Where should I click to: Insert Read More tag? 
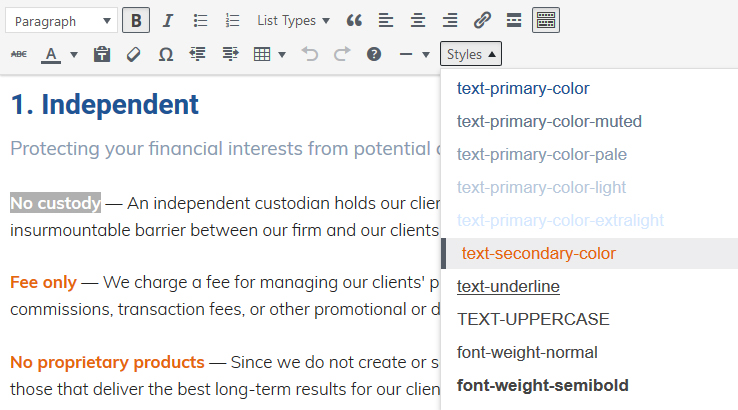point(514,20)
